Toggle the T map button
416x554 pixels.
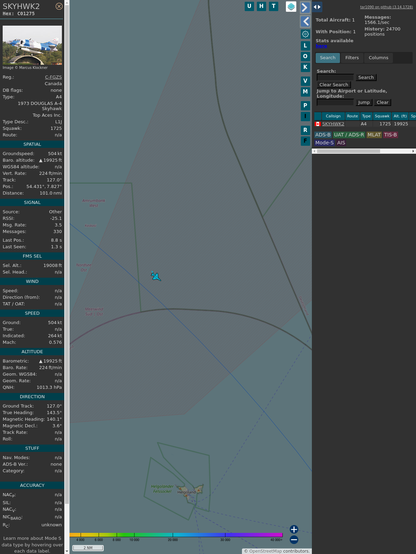pos(273,6)
